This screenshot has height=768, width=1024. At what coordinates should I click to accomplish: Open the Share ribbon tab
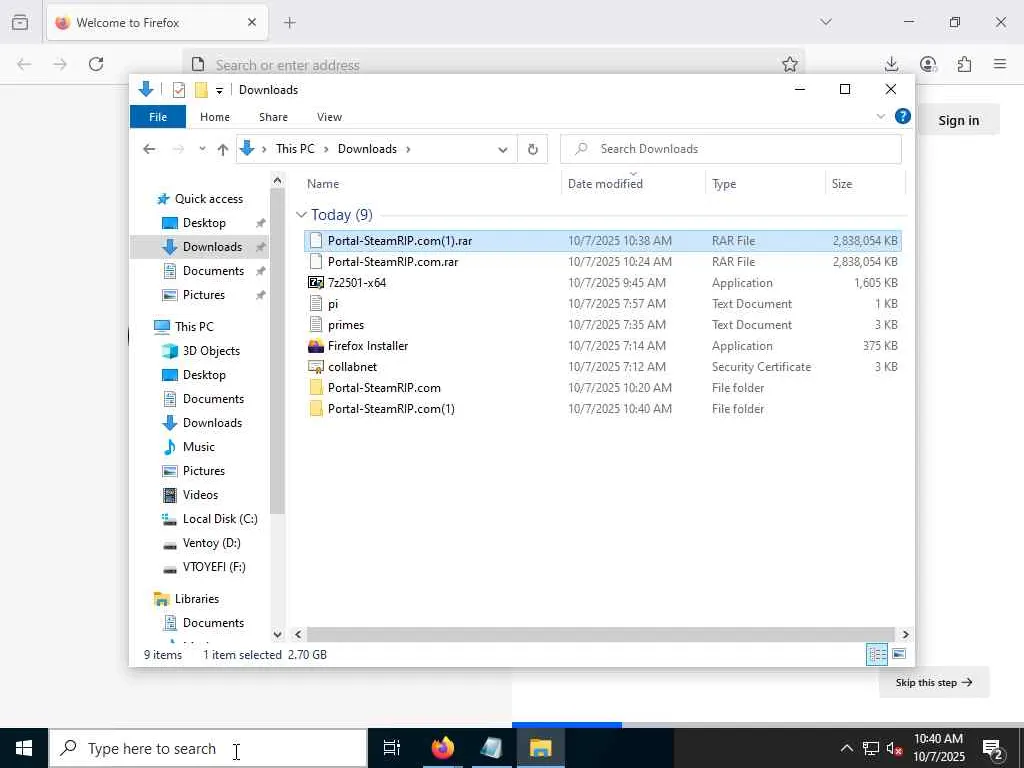pos(273,117)
